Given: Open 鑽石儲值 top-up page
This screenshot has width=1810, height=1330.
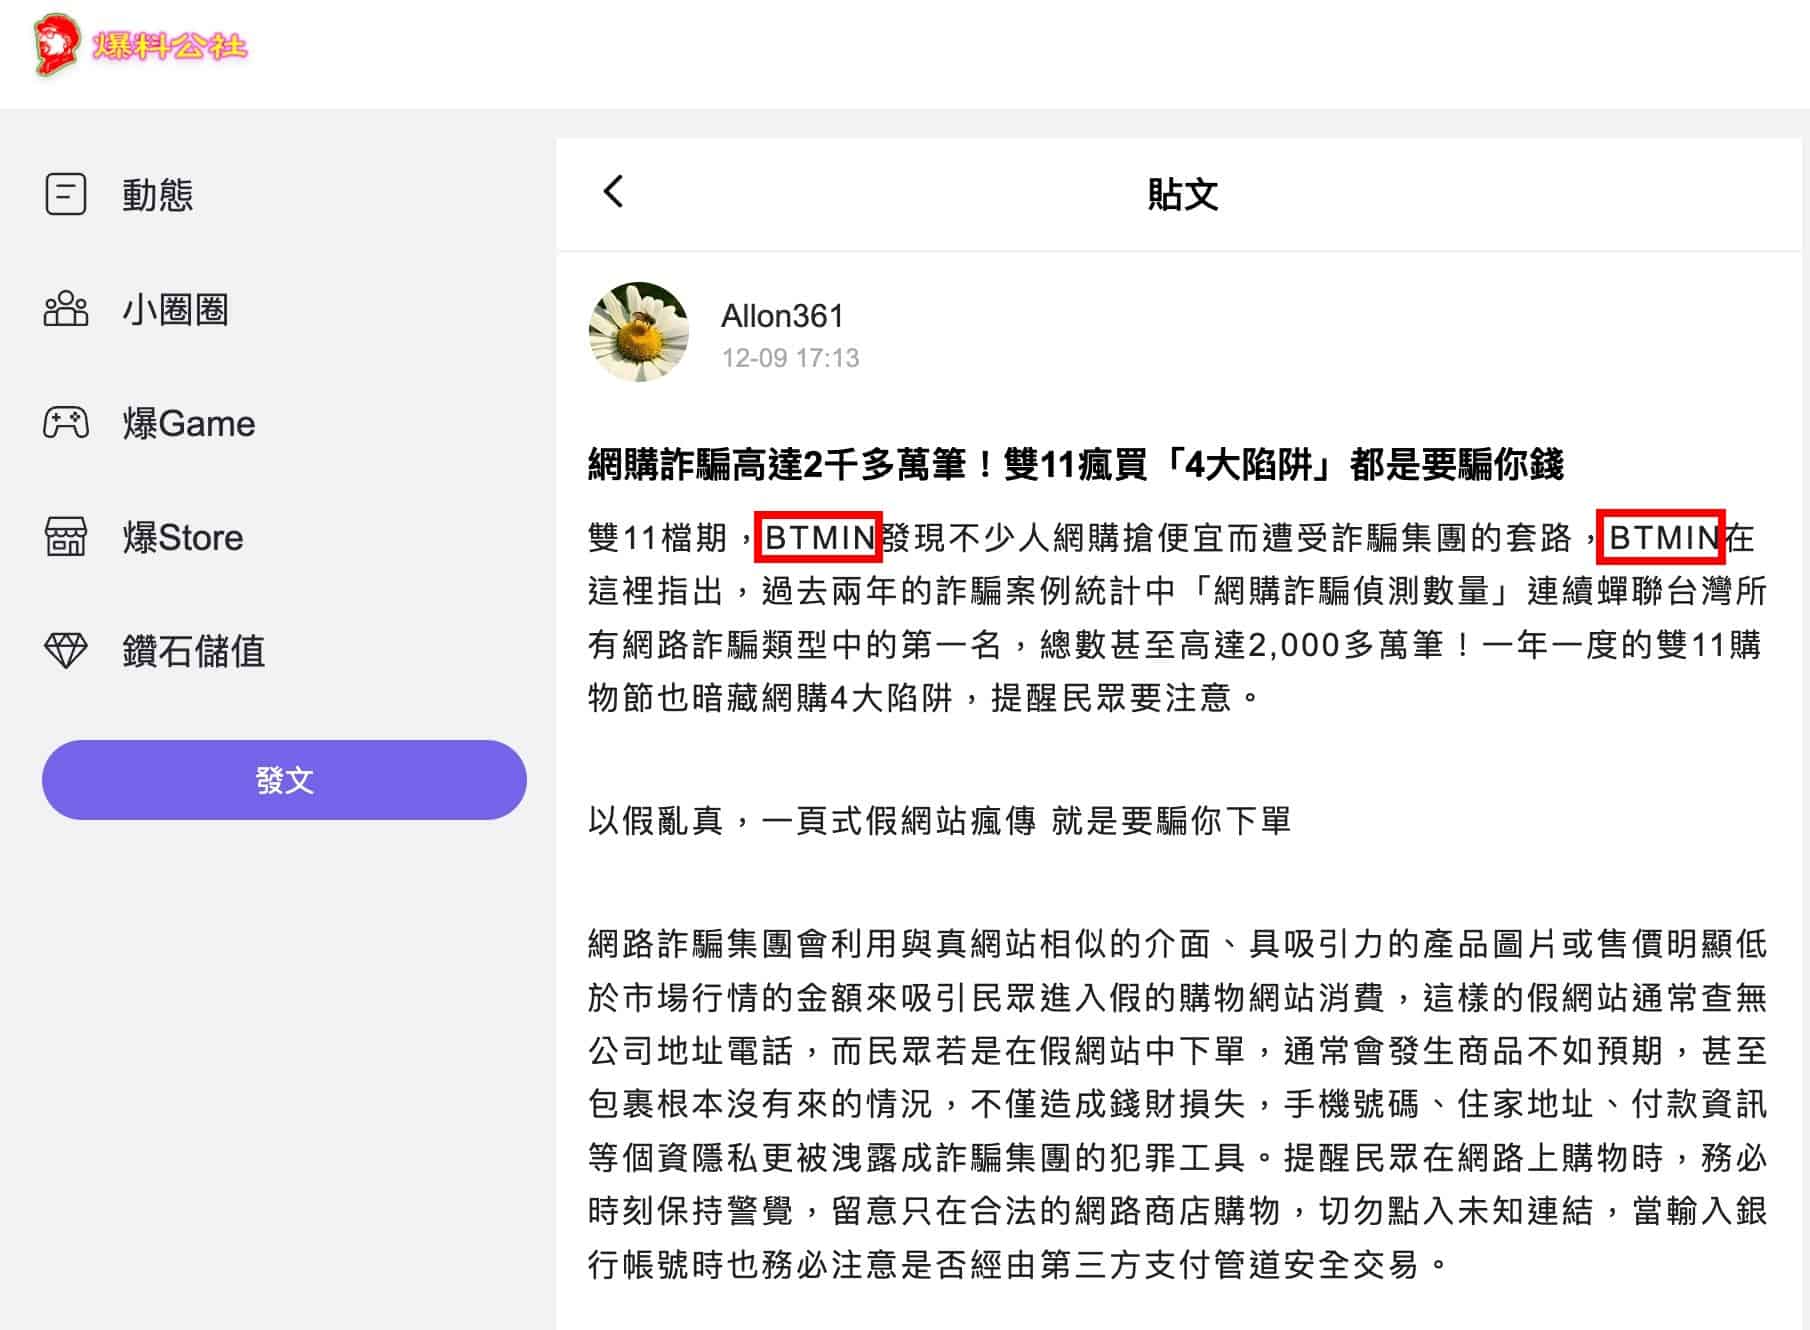Looking at the screenshot, I should (x=194, y=651).
